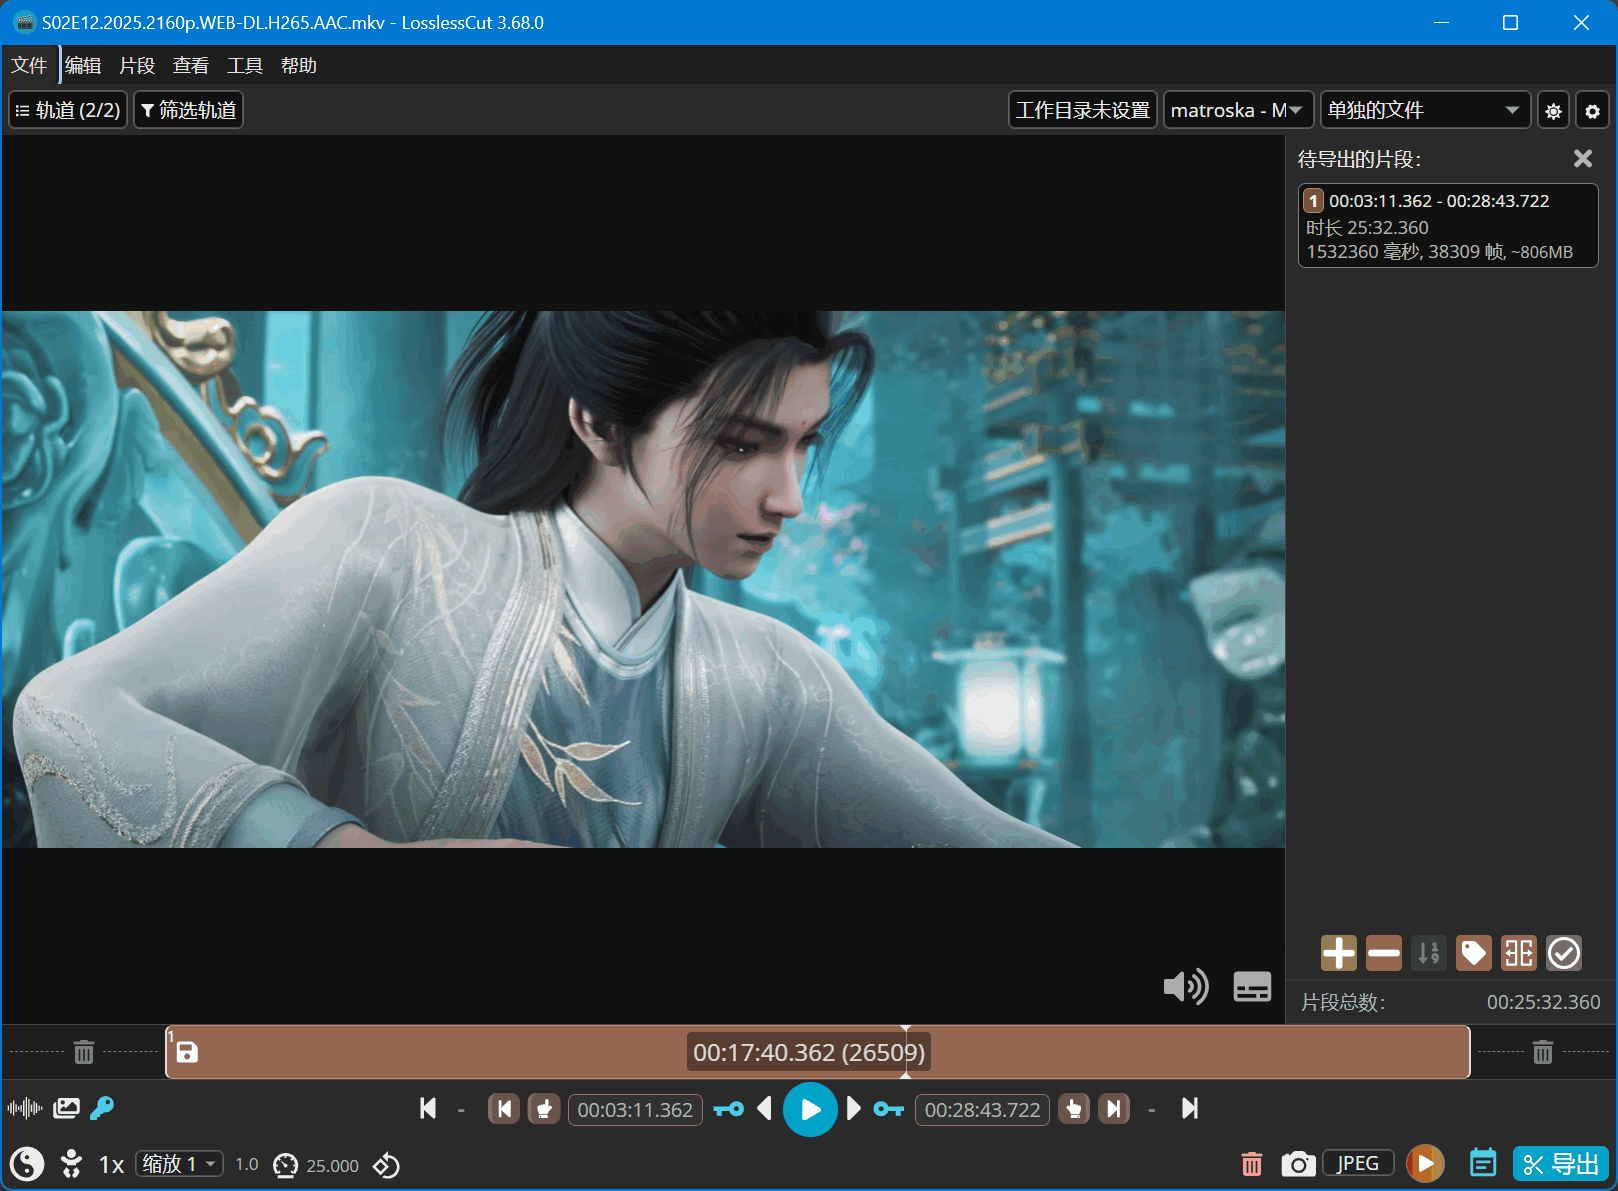The height and width of the screenshot is (1191, 1618).
Task: Click the 工作目录未设置 button
Action: (x=1082, y=111)
